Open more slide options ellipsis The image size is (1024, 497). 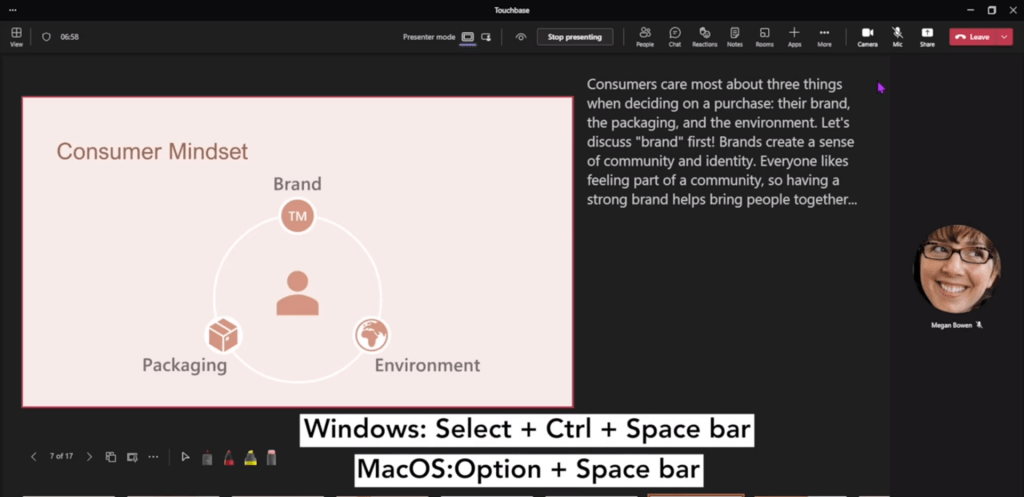click(153, 457)
